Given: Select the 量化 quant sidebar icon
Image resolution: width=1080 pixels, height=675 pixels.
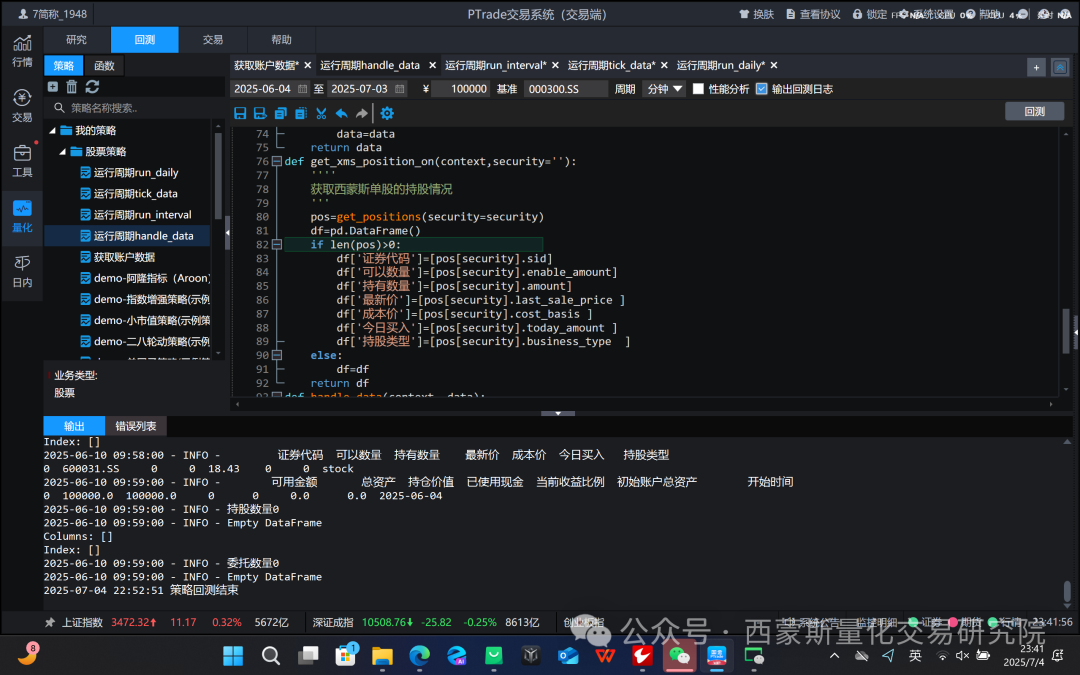Looking at the screenshot, I should [22, 216].
